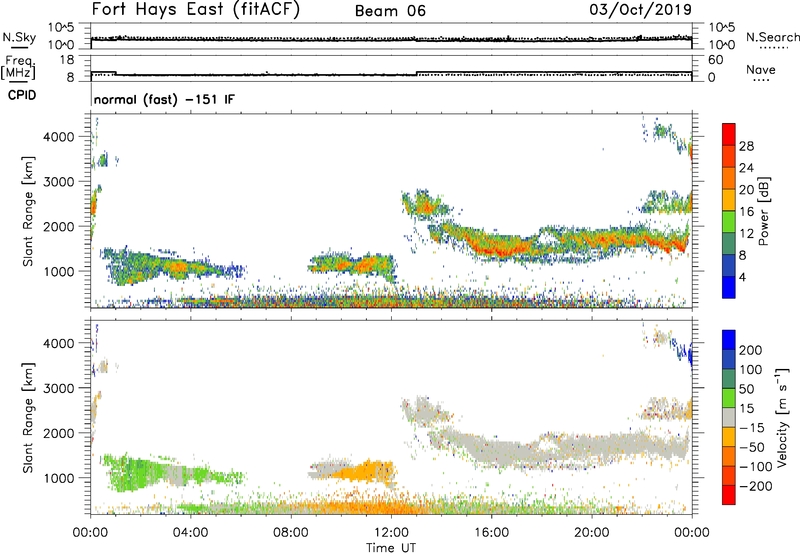Click 'normal (fast) -151 IF' text
The height and width of the screenshot is (554, 800).
pyautogui.click(x=164, y=99)
